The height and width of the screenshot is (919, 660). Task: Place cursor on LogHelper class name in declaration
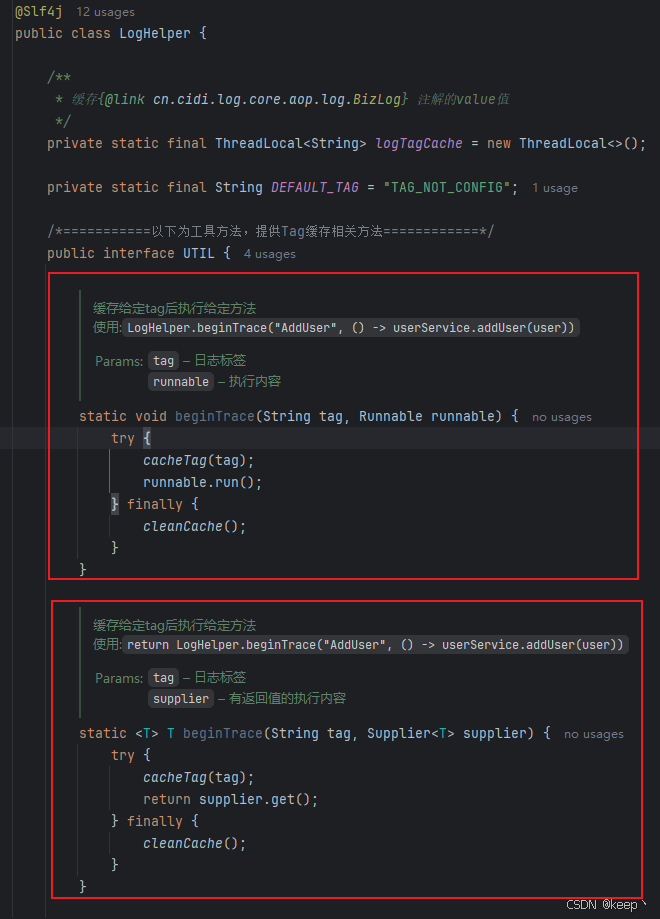pos(155,33)
